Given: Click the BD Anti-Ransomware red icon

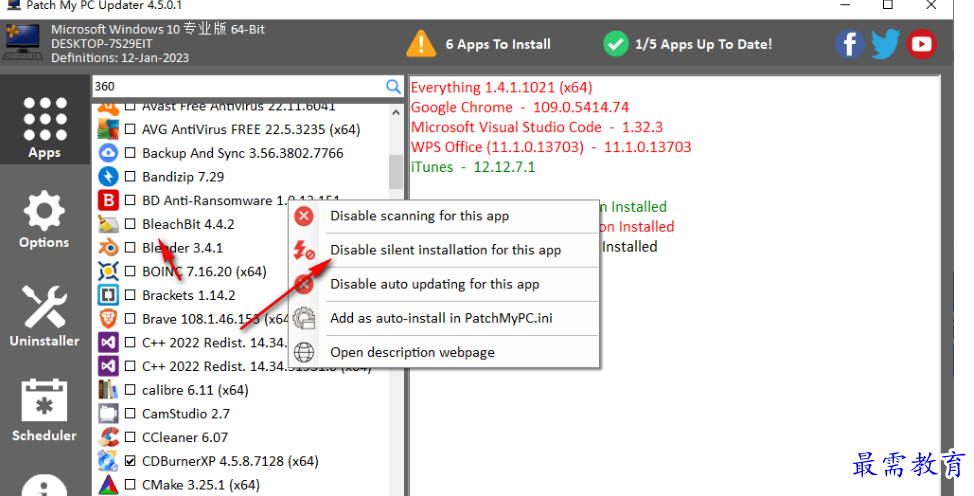Looking at the screenshot, I should pyautogui.click(x=108, y=200).
